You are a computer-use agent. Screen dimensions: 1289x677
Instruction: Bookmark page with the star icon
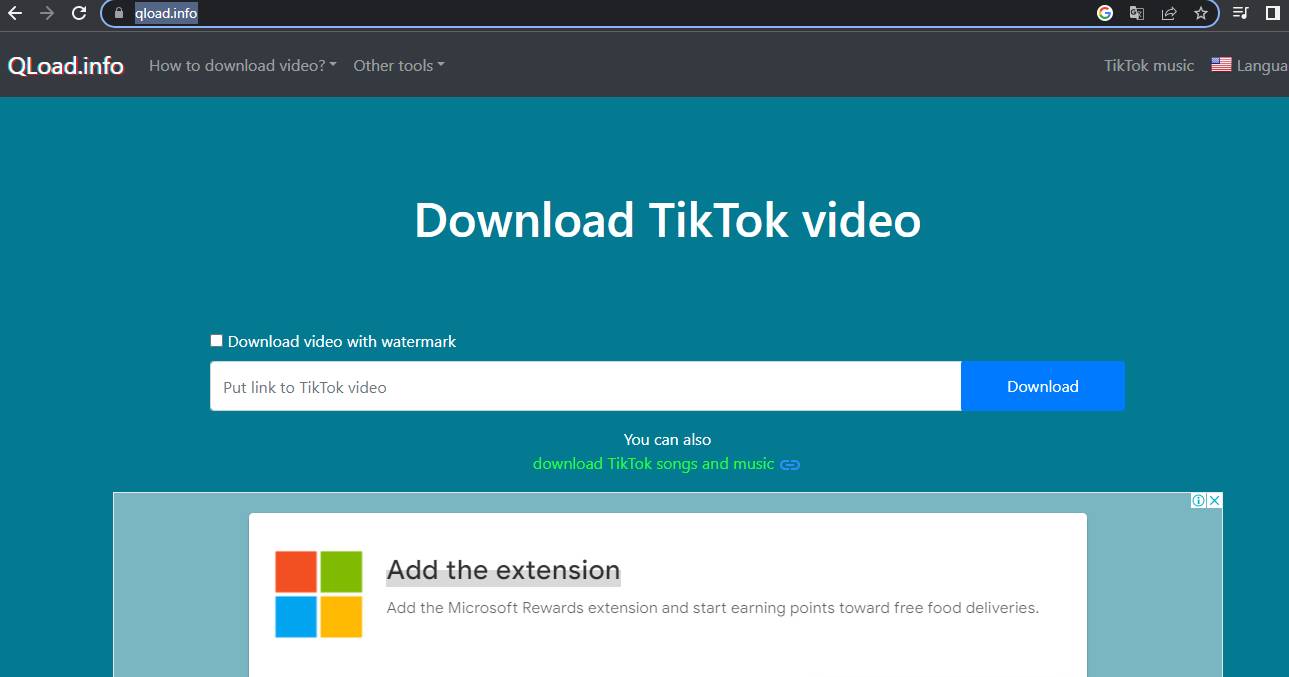click(x=1200, y=13)
